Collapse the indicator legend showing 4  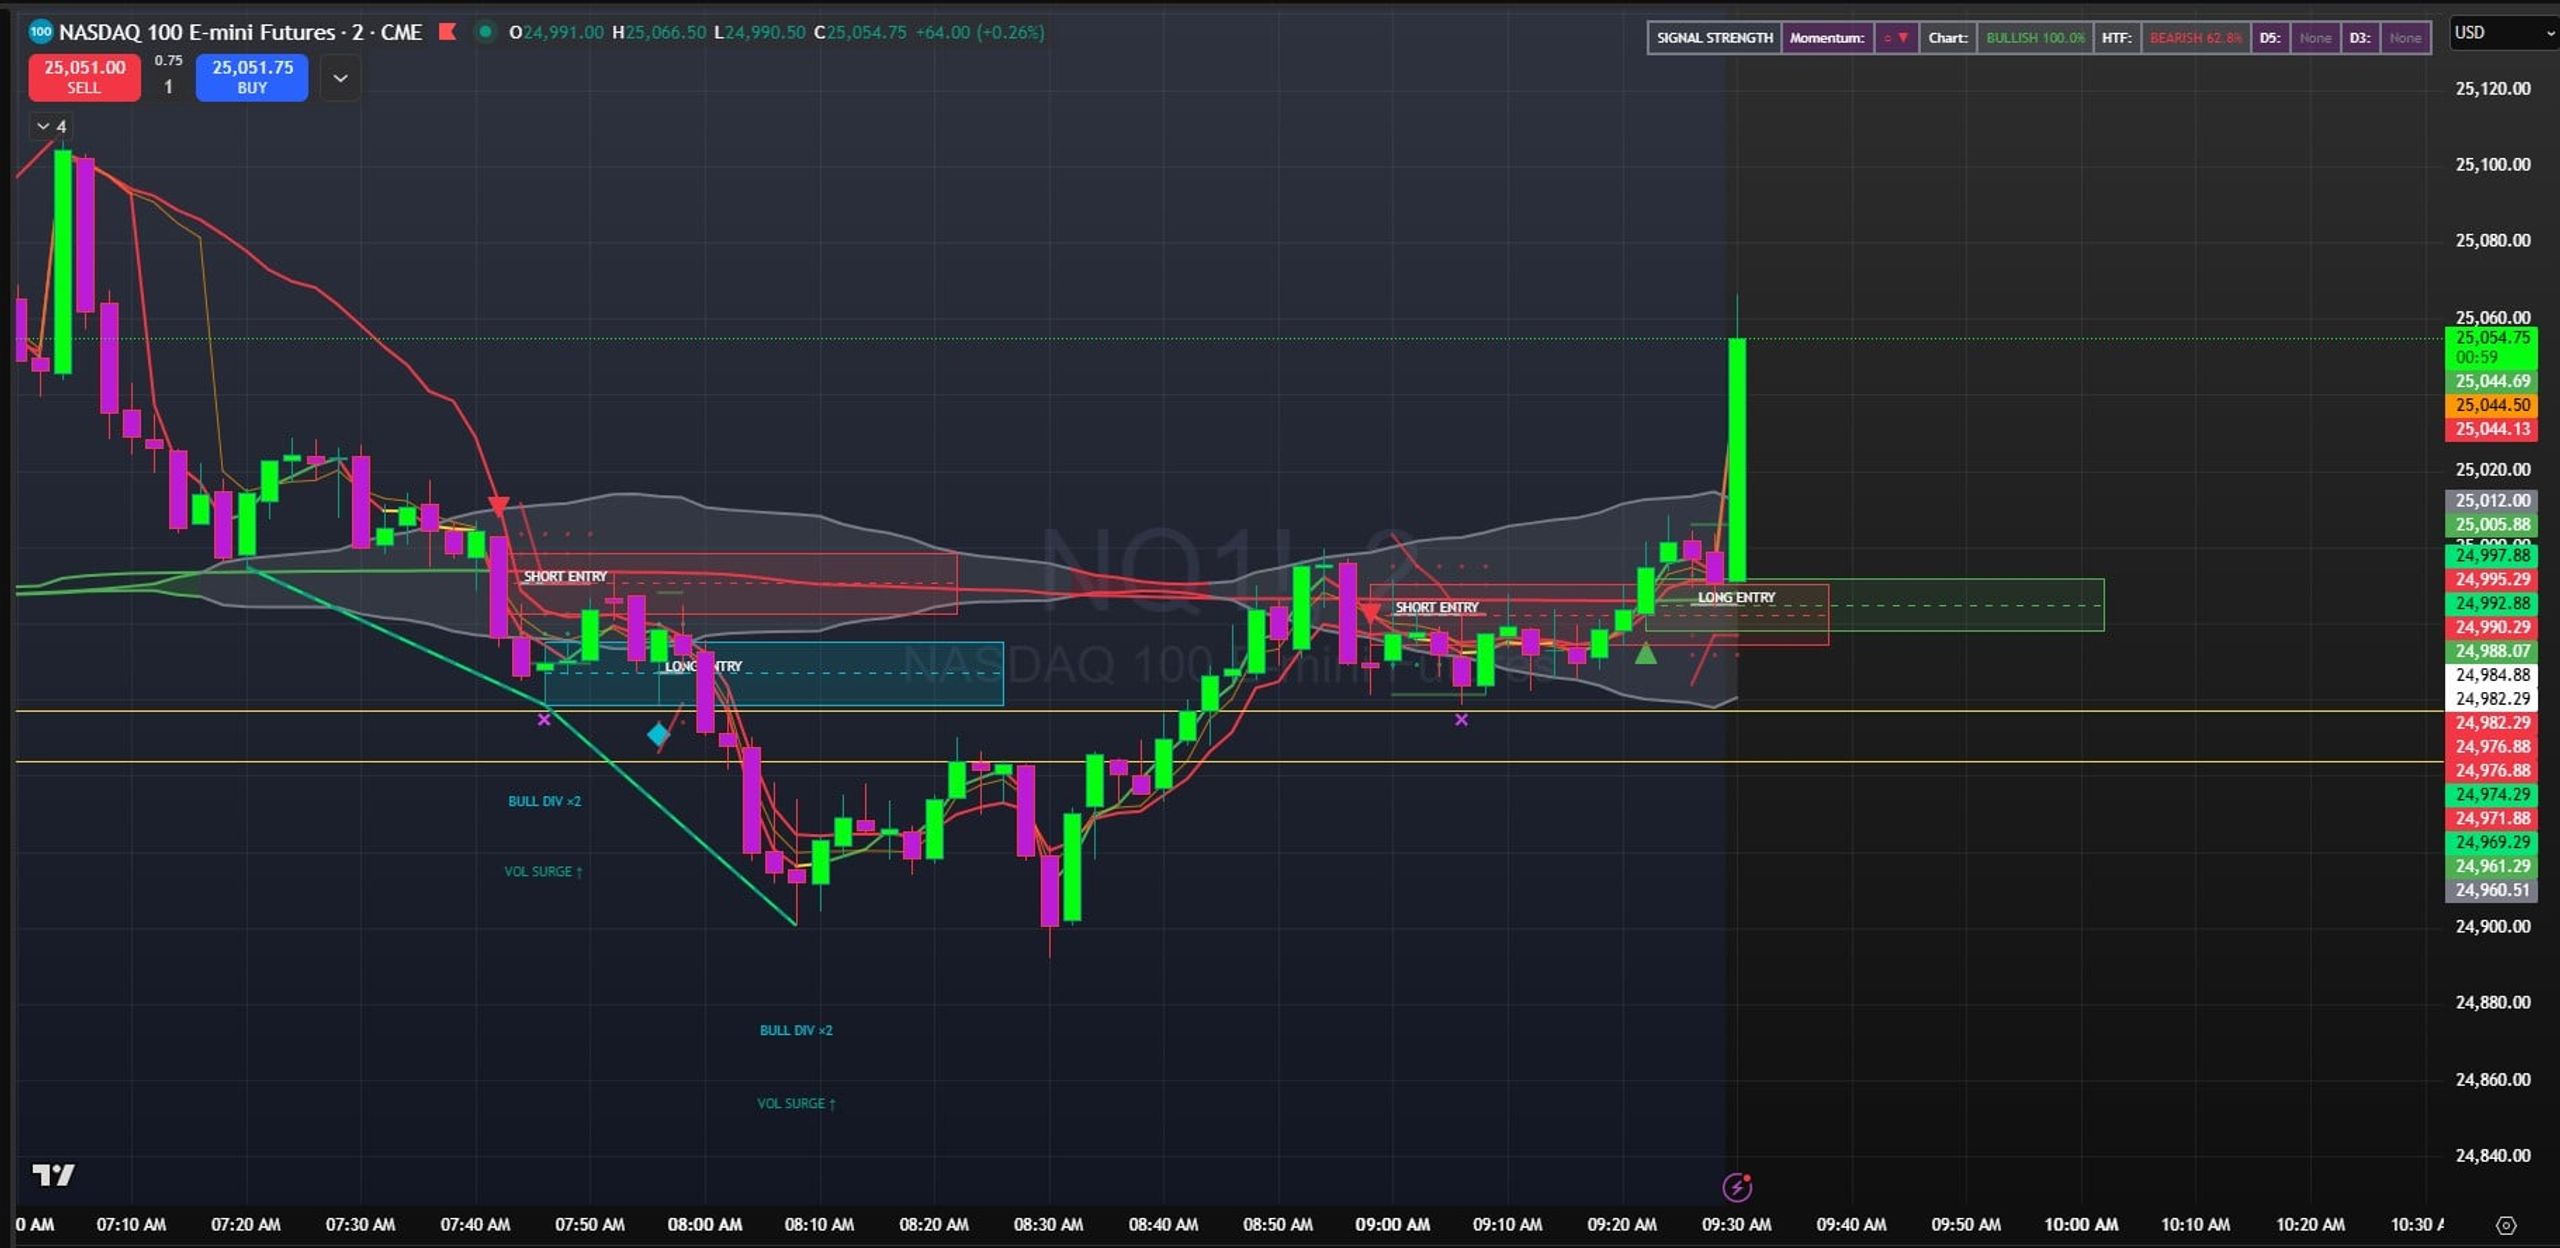51,126
